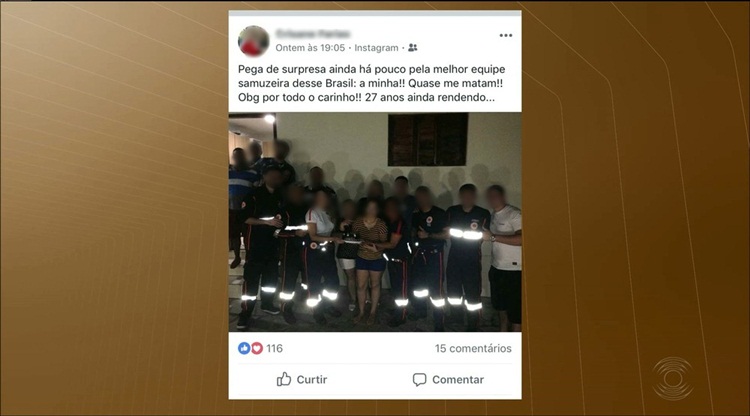
Task: Click the blue thumbs-up reaction icon
Action: (244, 348)
